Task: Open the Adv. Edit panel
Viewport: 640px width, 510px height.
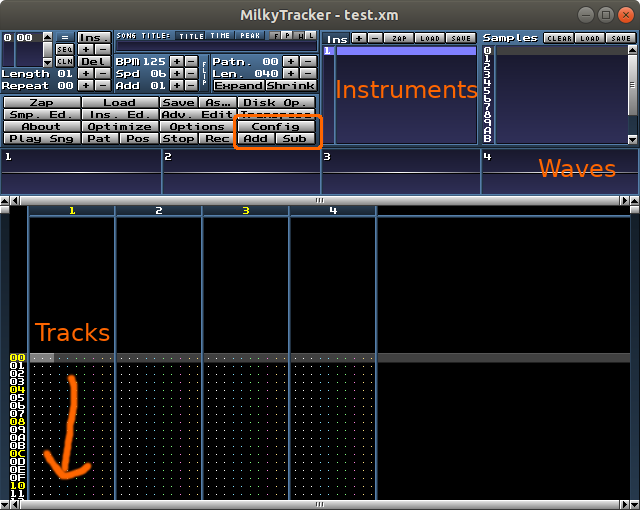Action: click(x=198, y=115)
